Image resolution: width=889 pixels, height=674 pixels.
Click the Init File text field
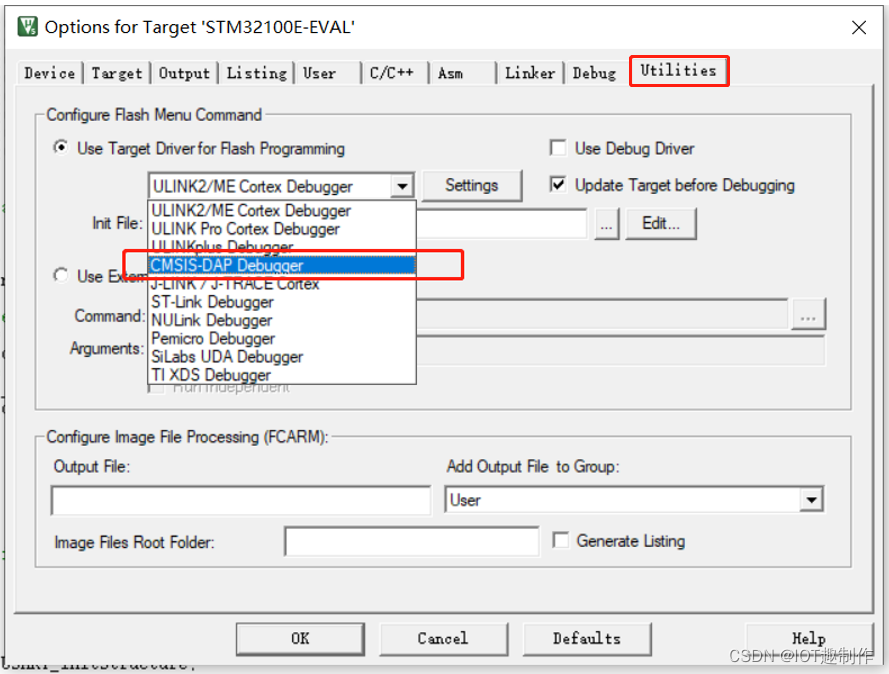502,224
